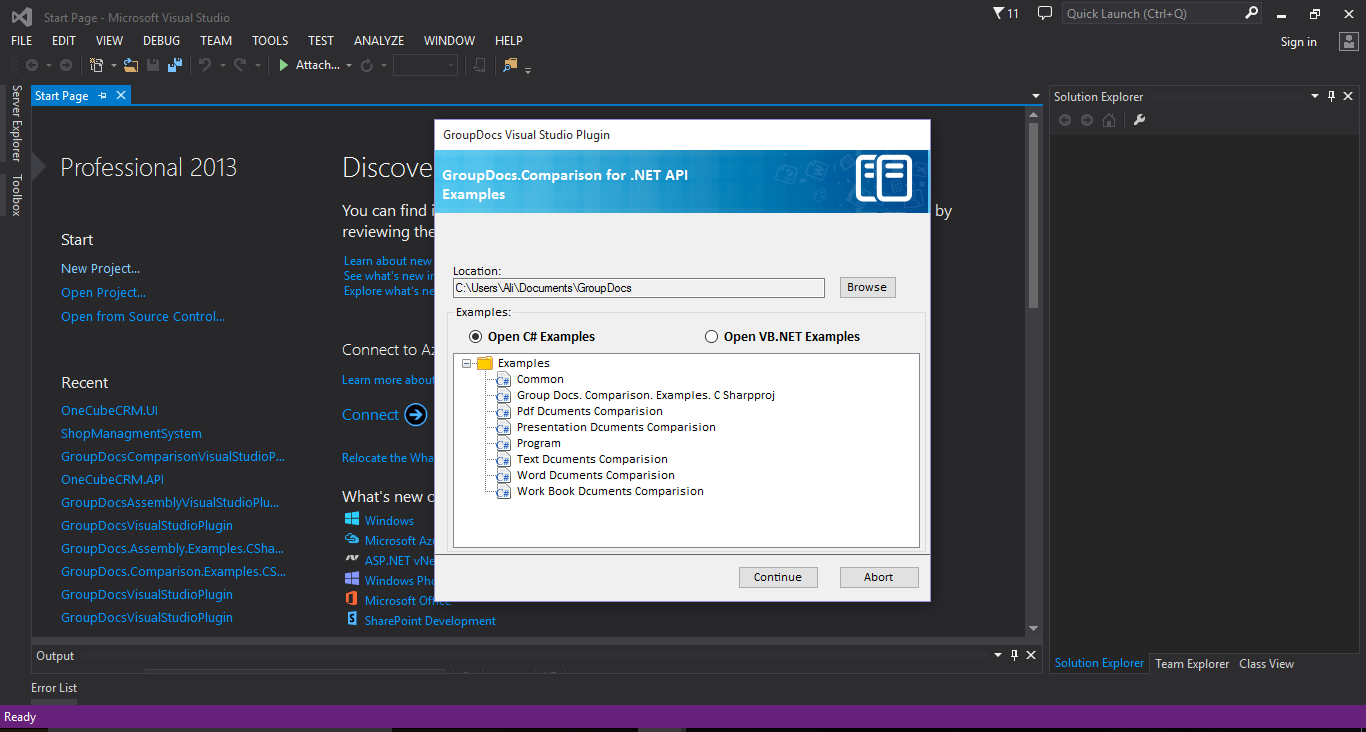Open recent project OneCubeCRM.UI
1366x732 pixels.
coord(110,411)
